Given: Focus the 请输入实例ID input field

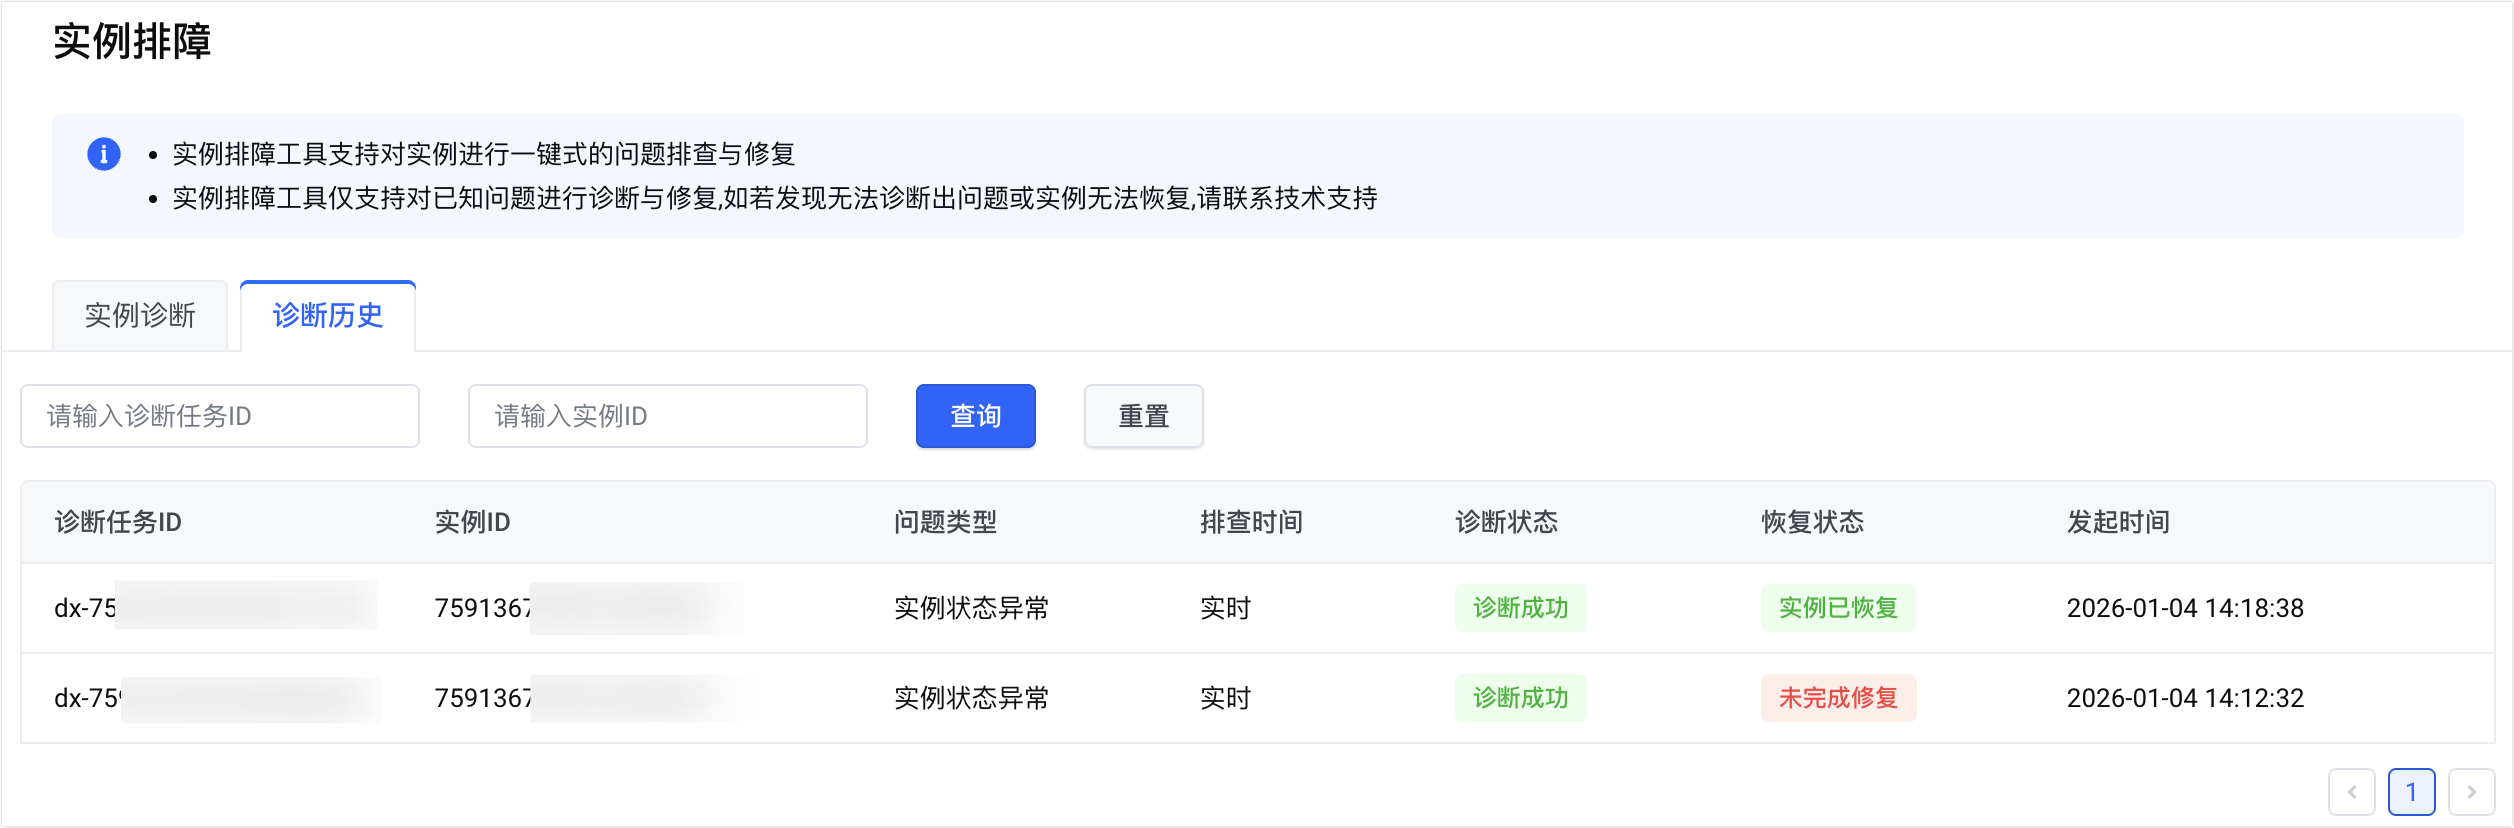Looking at the screenshot, I should click(667, 416).
